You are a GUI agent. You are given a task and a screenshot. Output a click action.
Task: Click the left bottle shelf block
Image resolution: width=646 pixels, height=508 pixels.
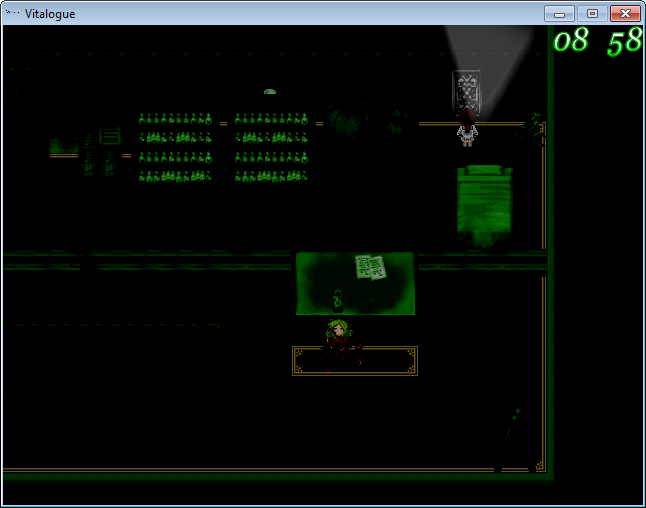tap(175, 147)
